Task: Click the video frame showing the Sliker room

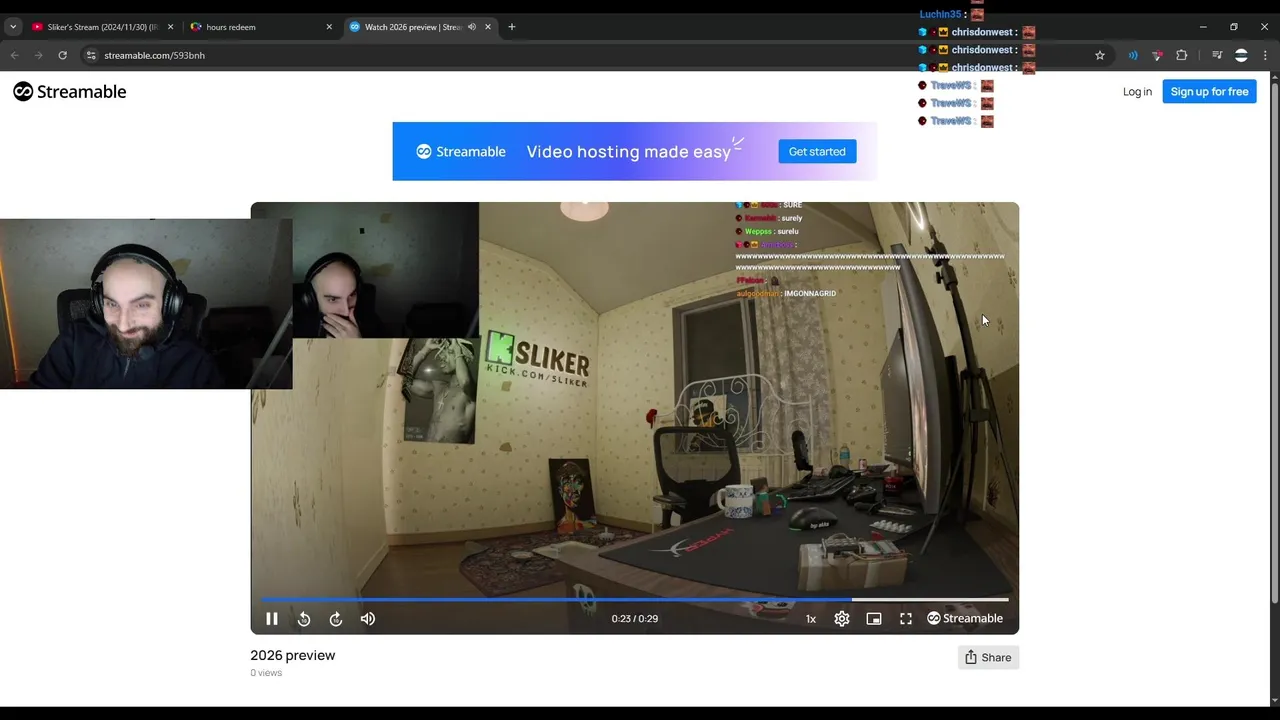Action: (x=634, y=420)
